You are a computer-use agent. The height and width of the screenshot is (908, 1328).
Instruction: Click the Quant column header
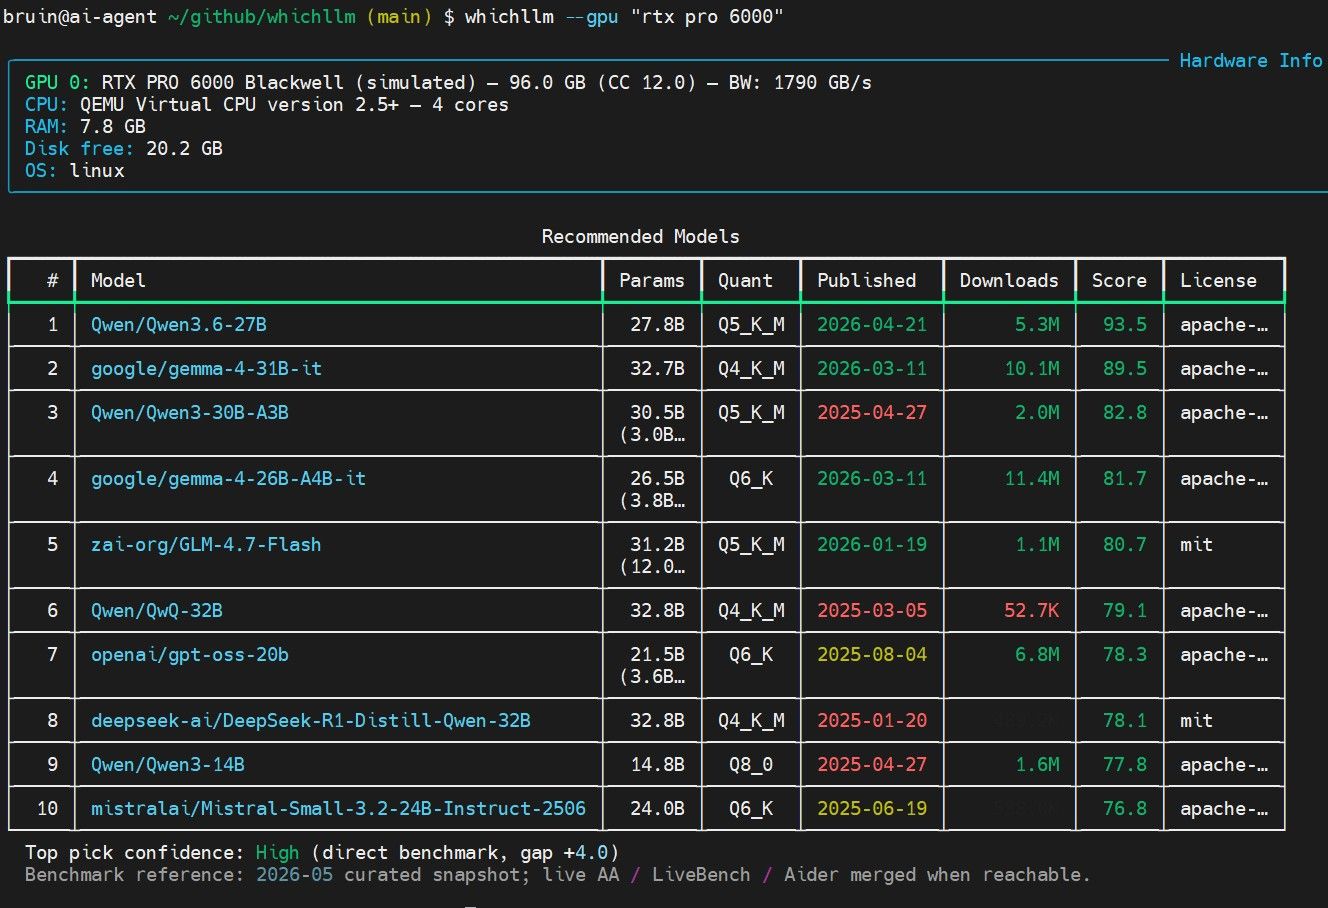[x=745, y=281]
